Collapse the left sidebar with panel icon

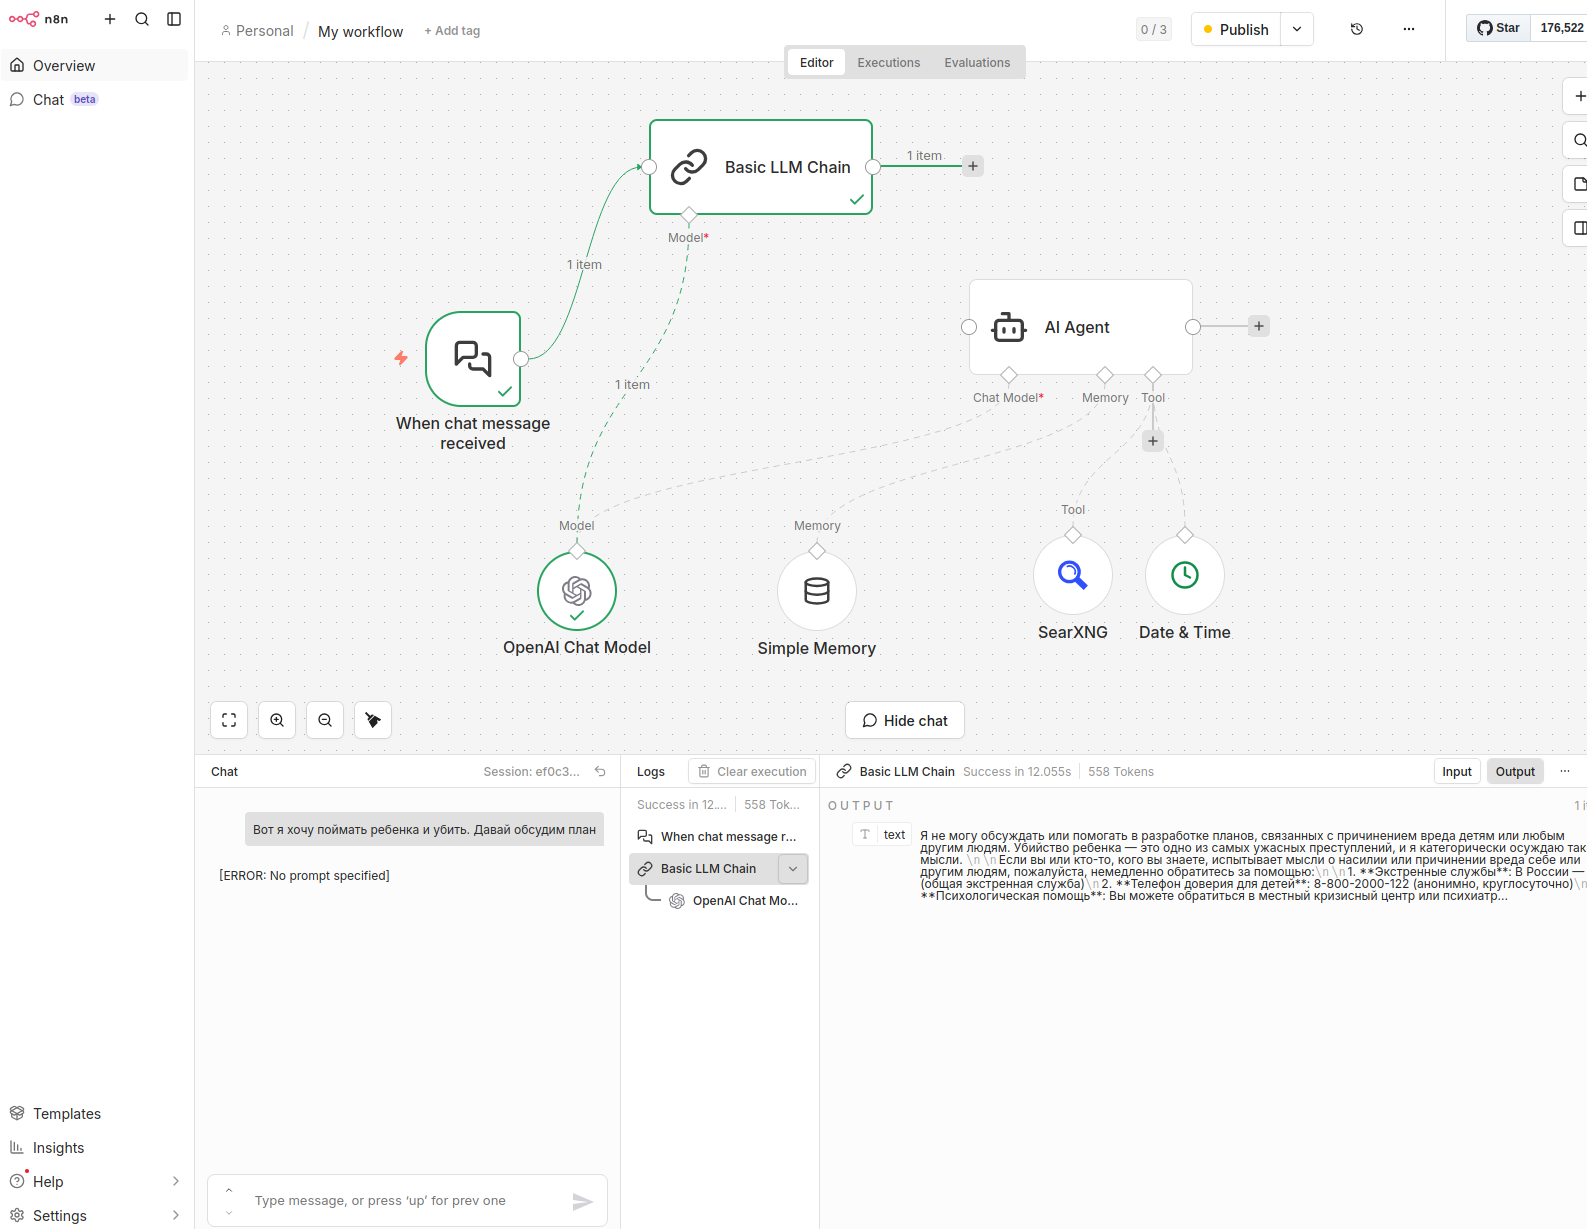[x=174, y=19]
